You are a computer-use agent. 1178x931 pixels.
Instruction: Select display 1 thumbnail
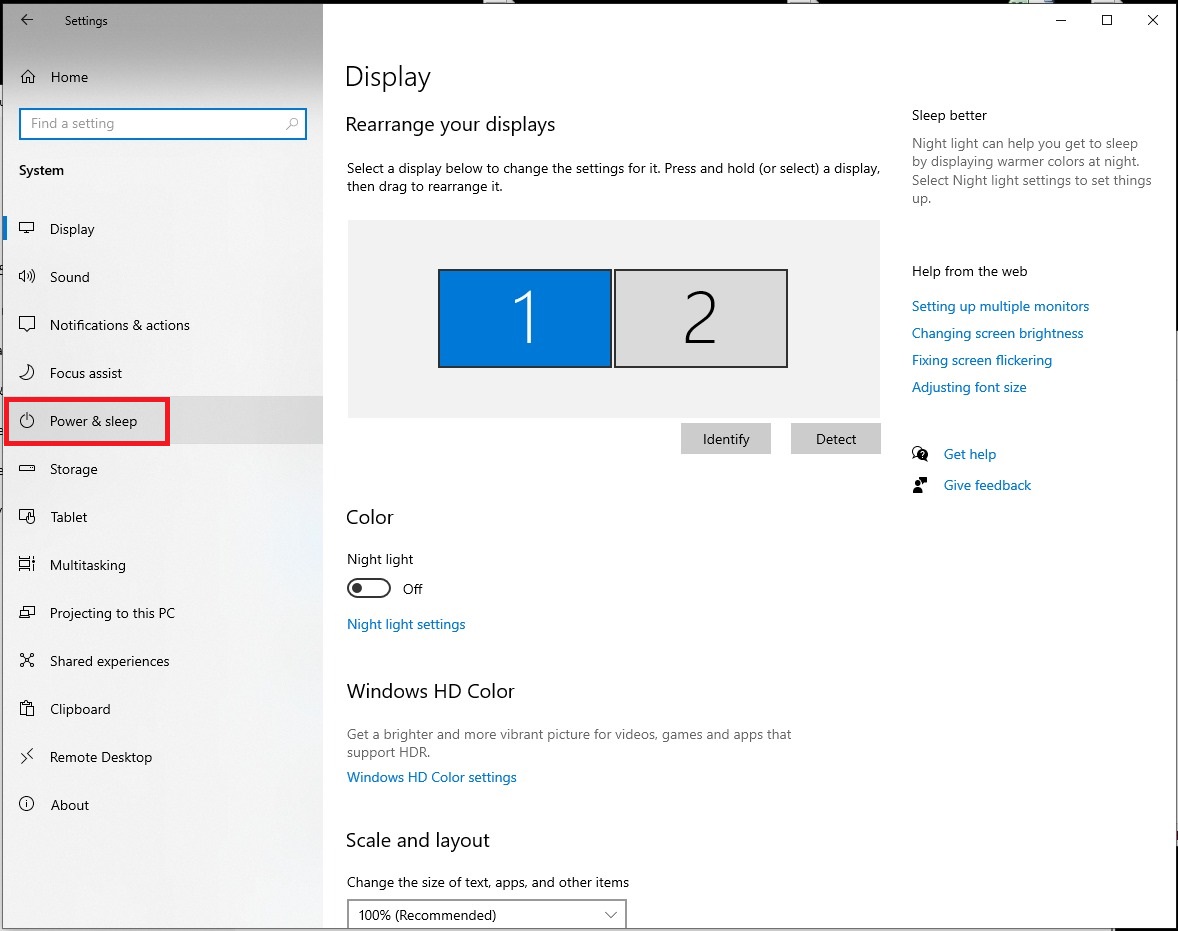[x=524, y=319]
